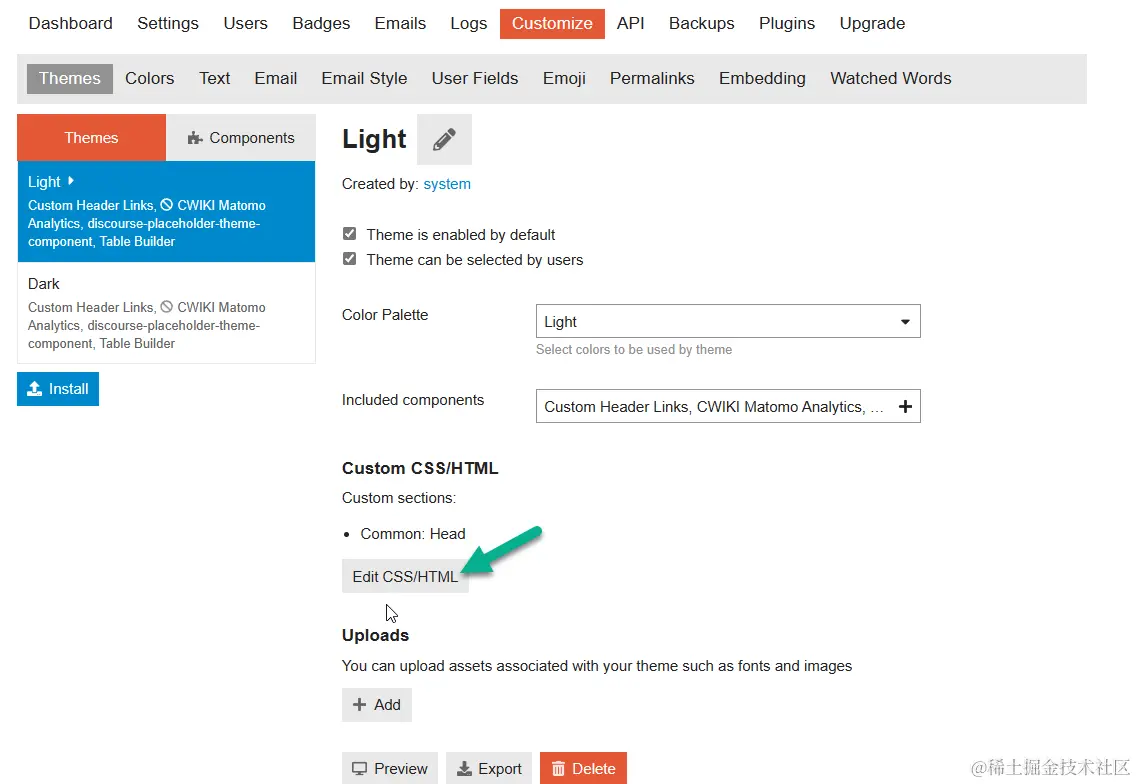The image size is (1137, 784).
Task: Click the 'Common: Head' custom section text
Action: coord(413,534)
